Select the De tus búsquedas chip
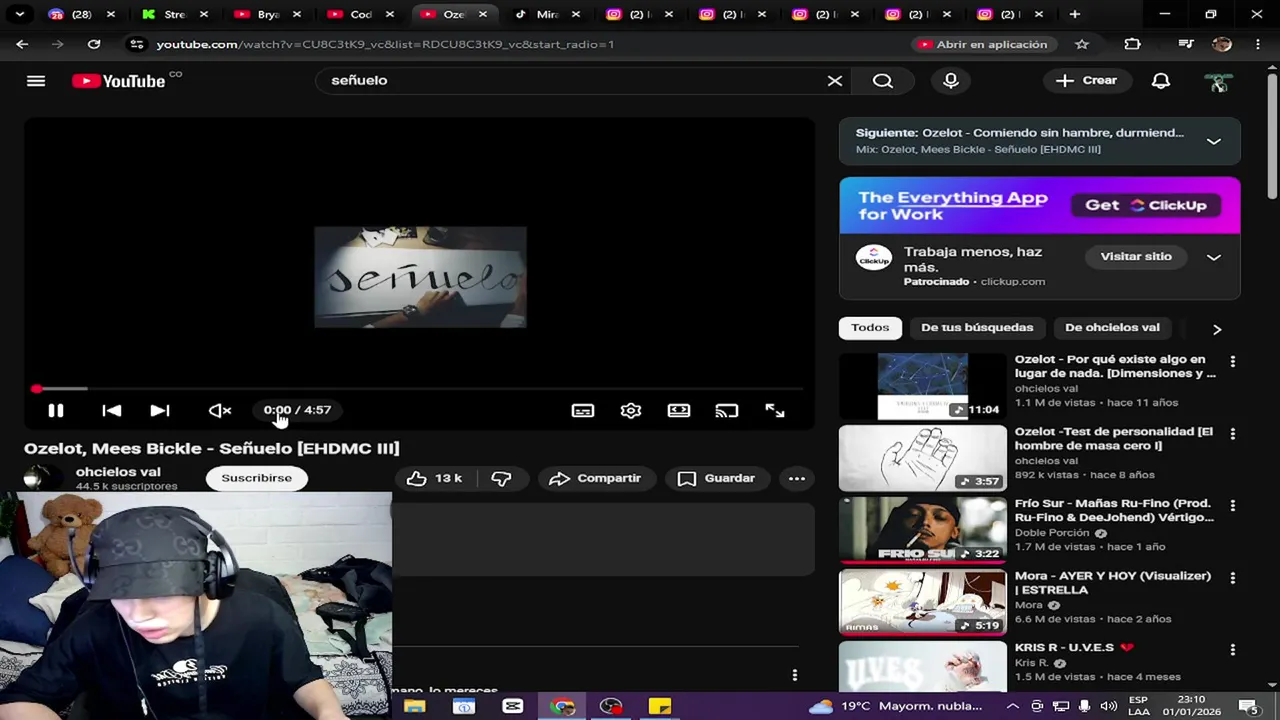This screenshot has height=720, width=1280. pyautogui.click(x=977, y=328)
